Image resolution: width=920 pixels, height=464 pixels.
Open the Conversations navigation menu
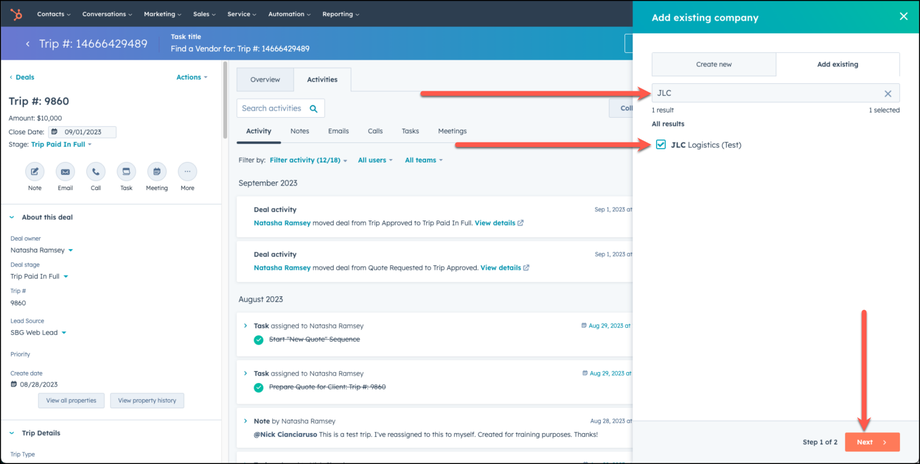point(107,13)
